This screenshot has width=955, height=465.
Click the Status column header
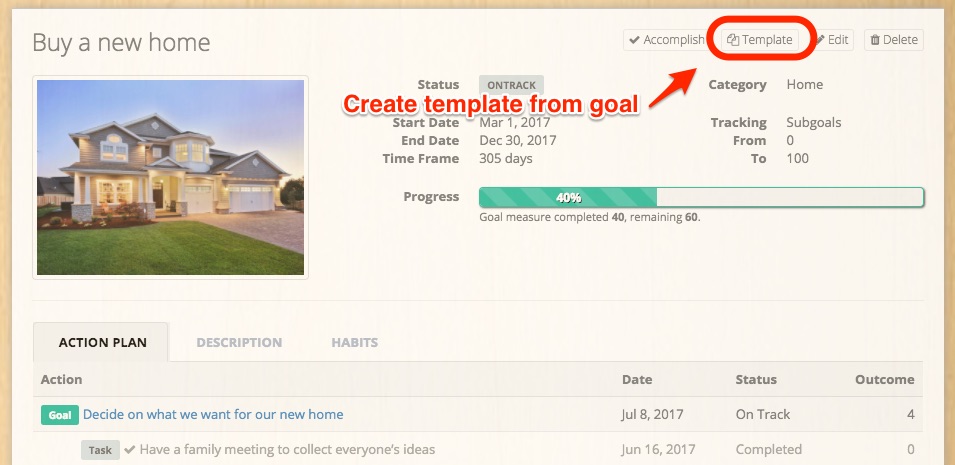coord(756,380)
